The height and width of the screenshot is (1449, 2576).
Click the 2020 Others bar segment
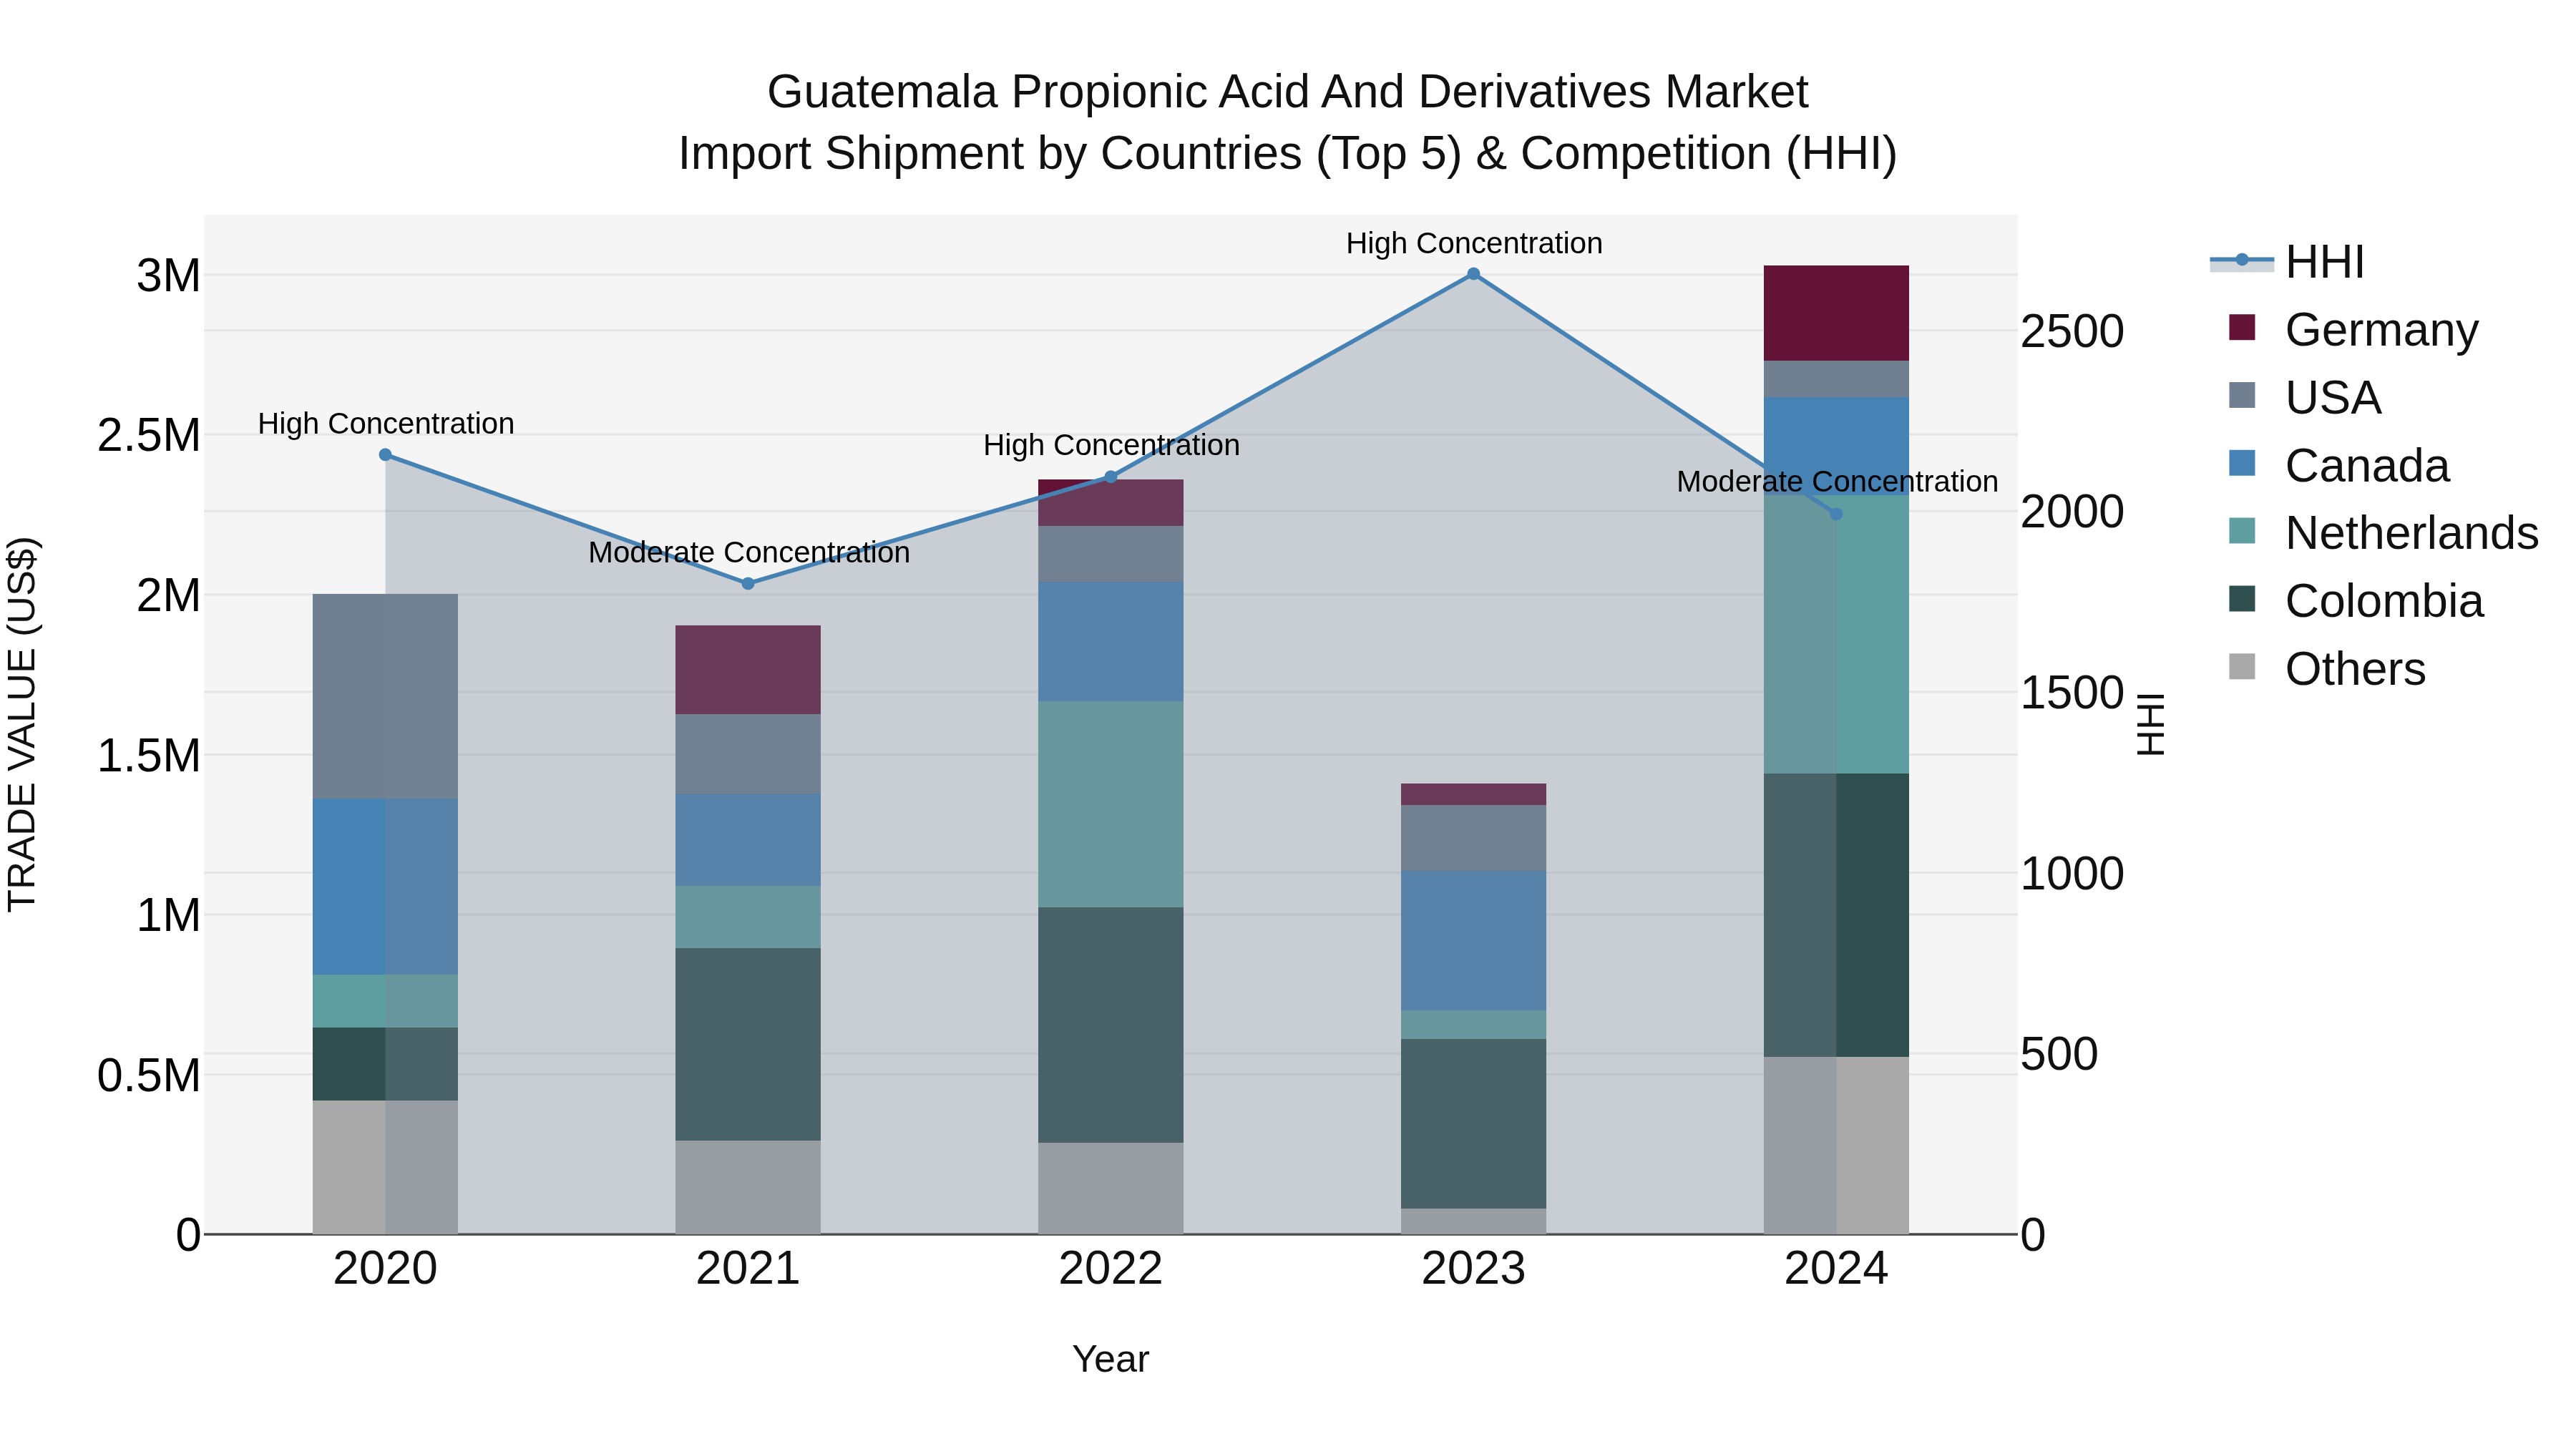click(x=386, y=1168)
